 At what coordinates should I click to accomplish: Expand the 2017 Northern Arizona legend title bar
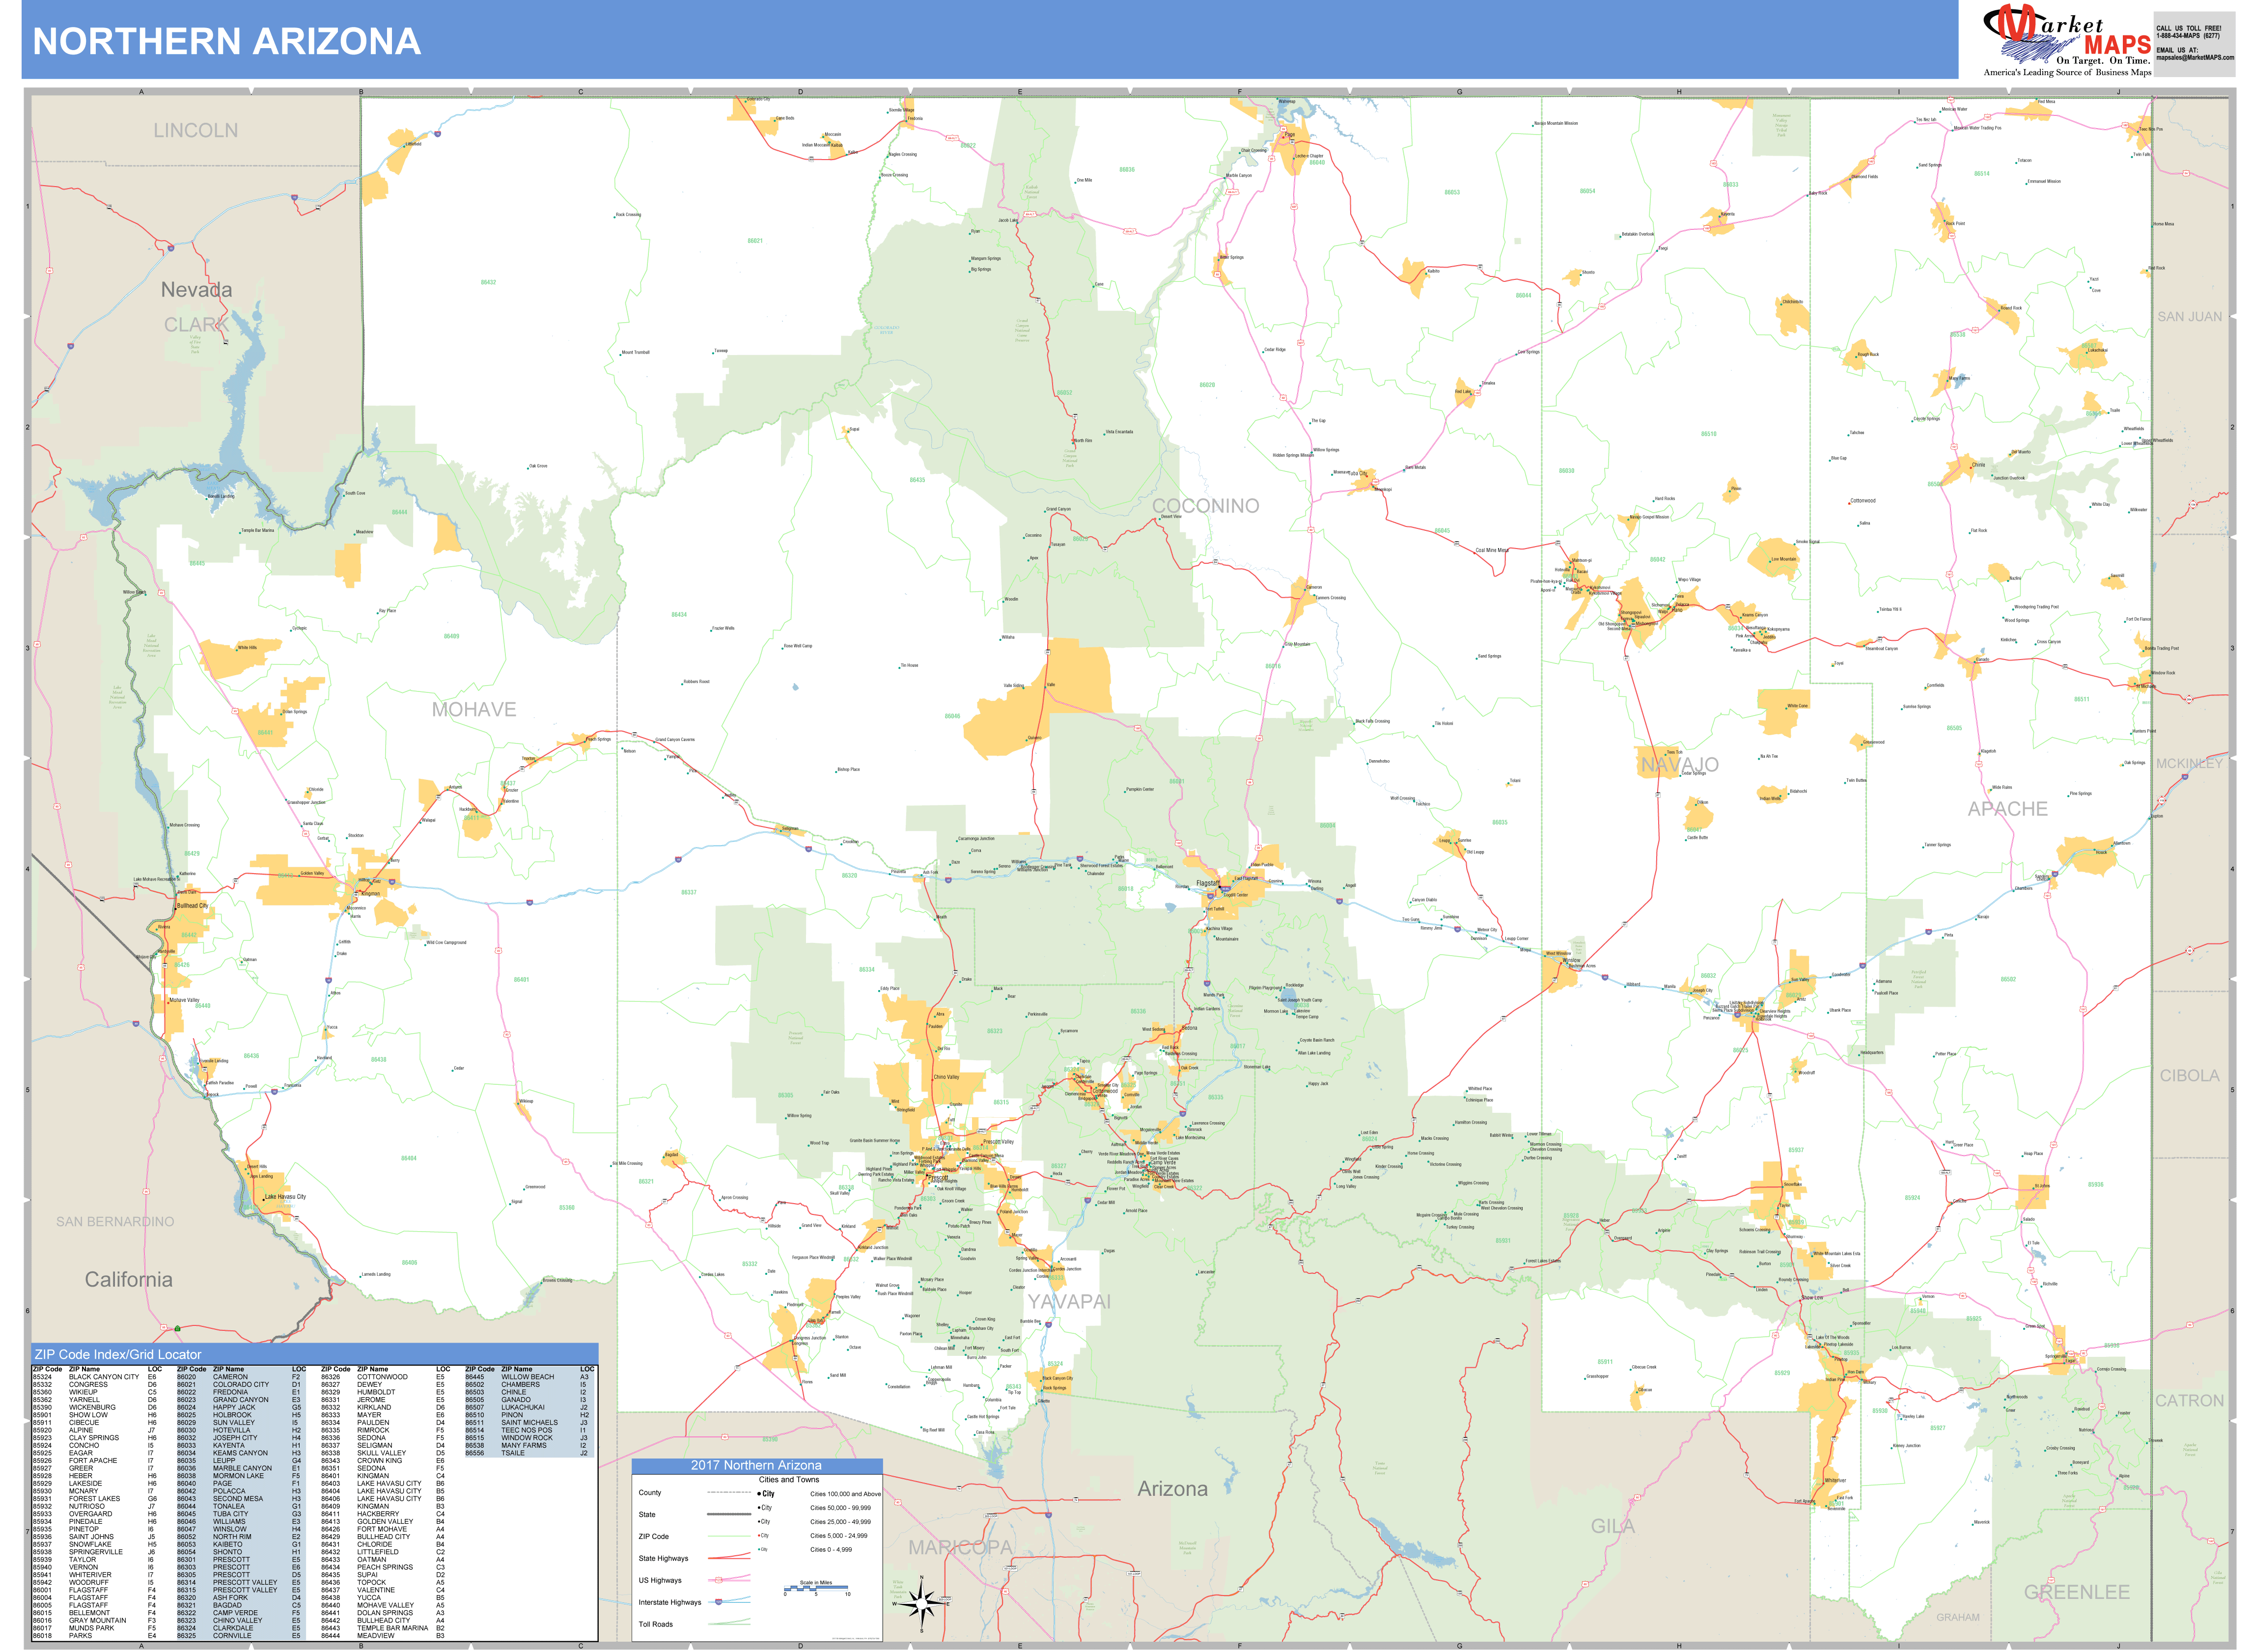(x=757, y=1466)
